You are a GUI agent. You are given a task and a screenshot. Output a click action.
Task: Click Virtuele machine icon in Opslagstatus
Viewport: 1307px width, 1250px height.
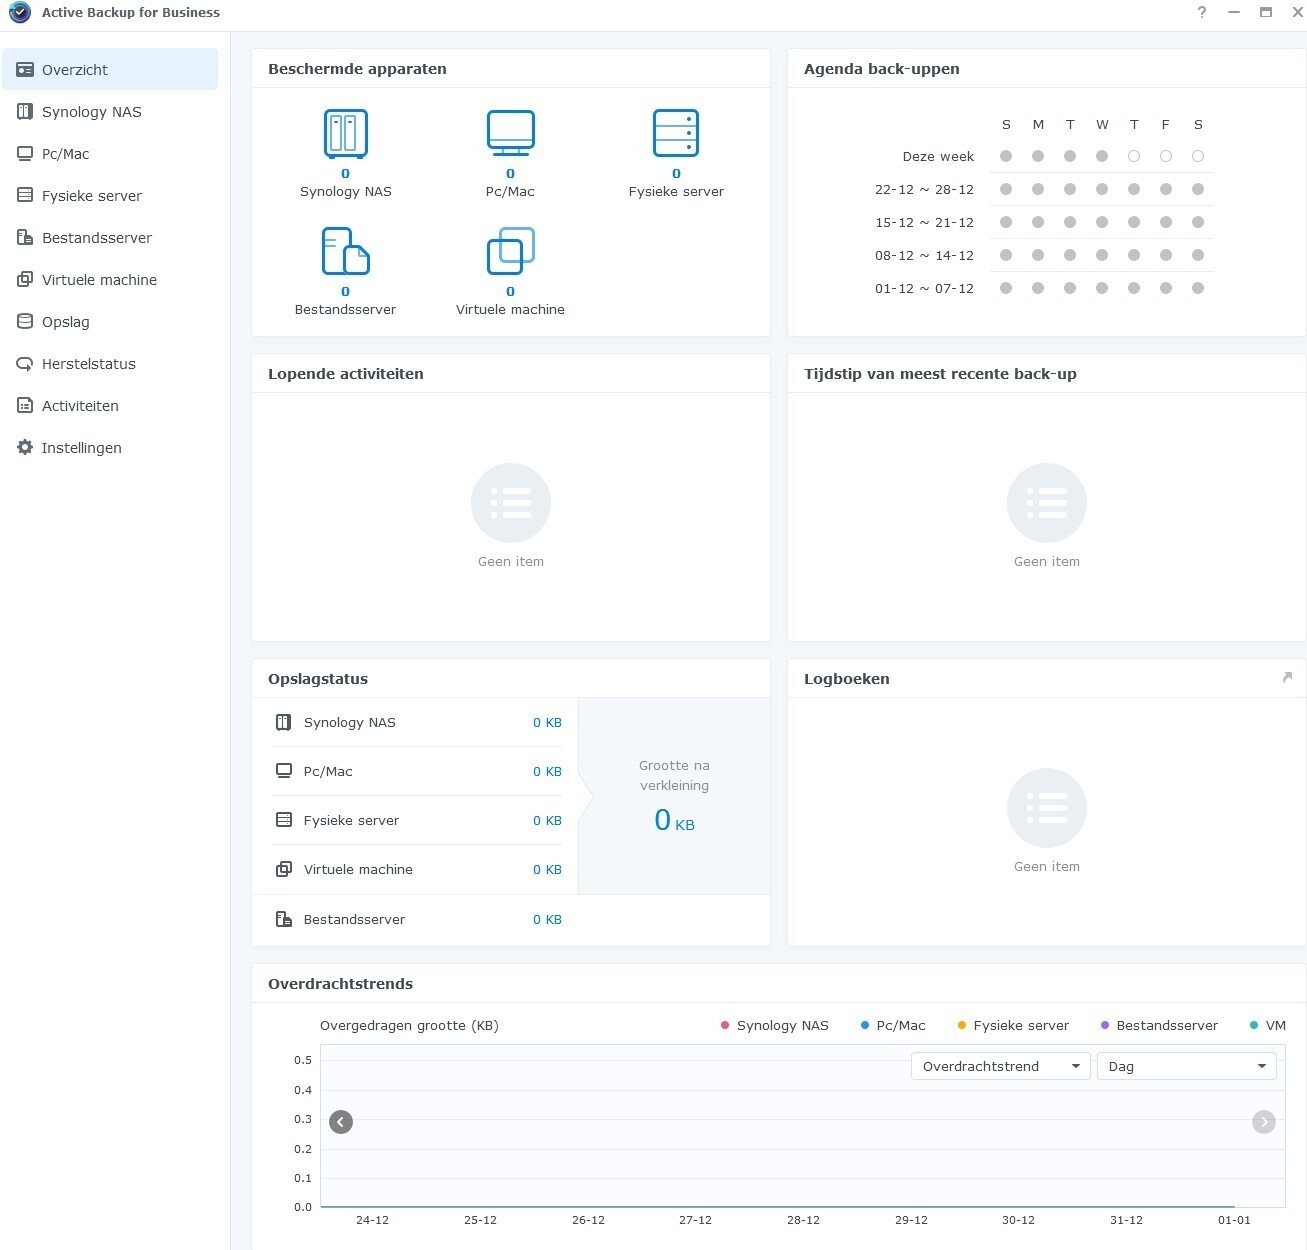283,869
